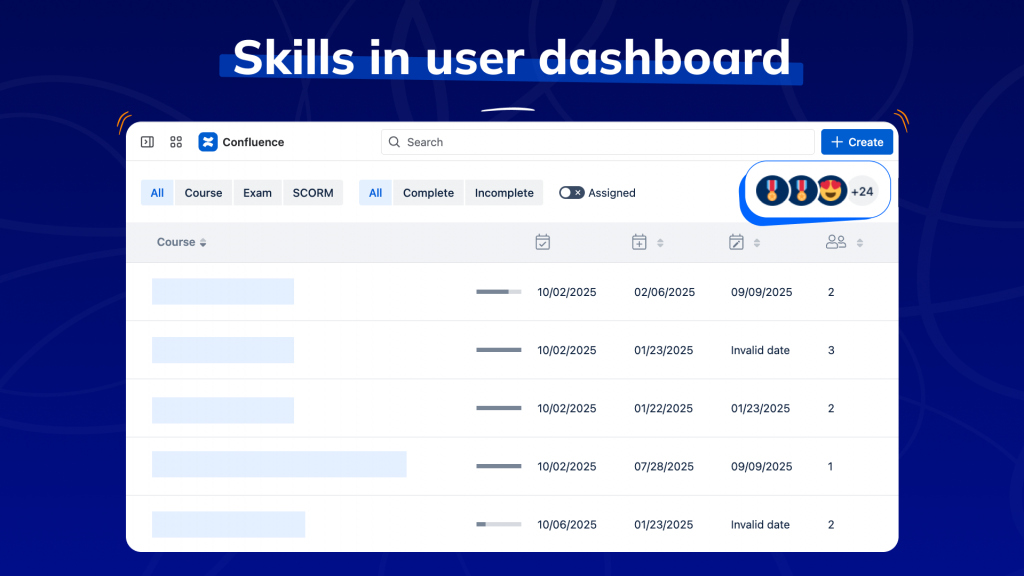Select the Exam filter tab

257,193
